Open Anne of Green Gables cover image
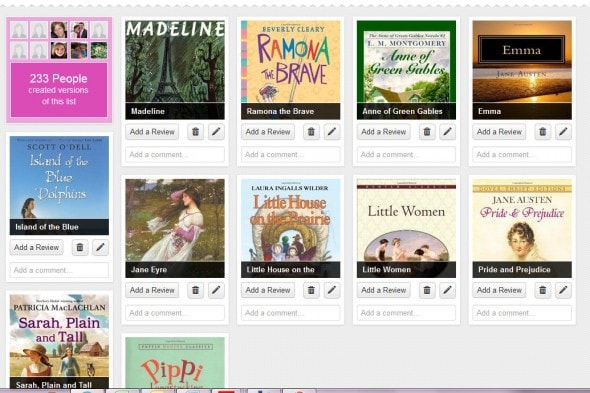This screenshot has width=590, height=393. (x=406, y=70)
